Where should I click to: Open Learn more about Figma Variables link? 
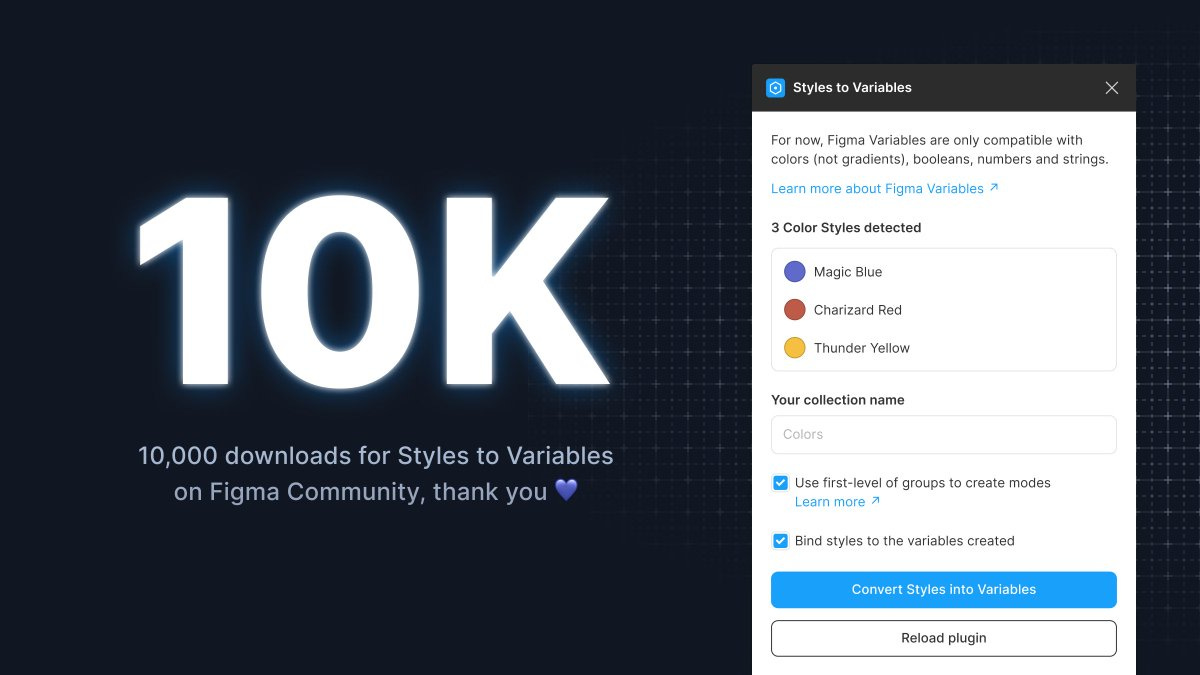click(885, 189)
